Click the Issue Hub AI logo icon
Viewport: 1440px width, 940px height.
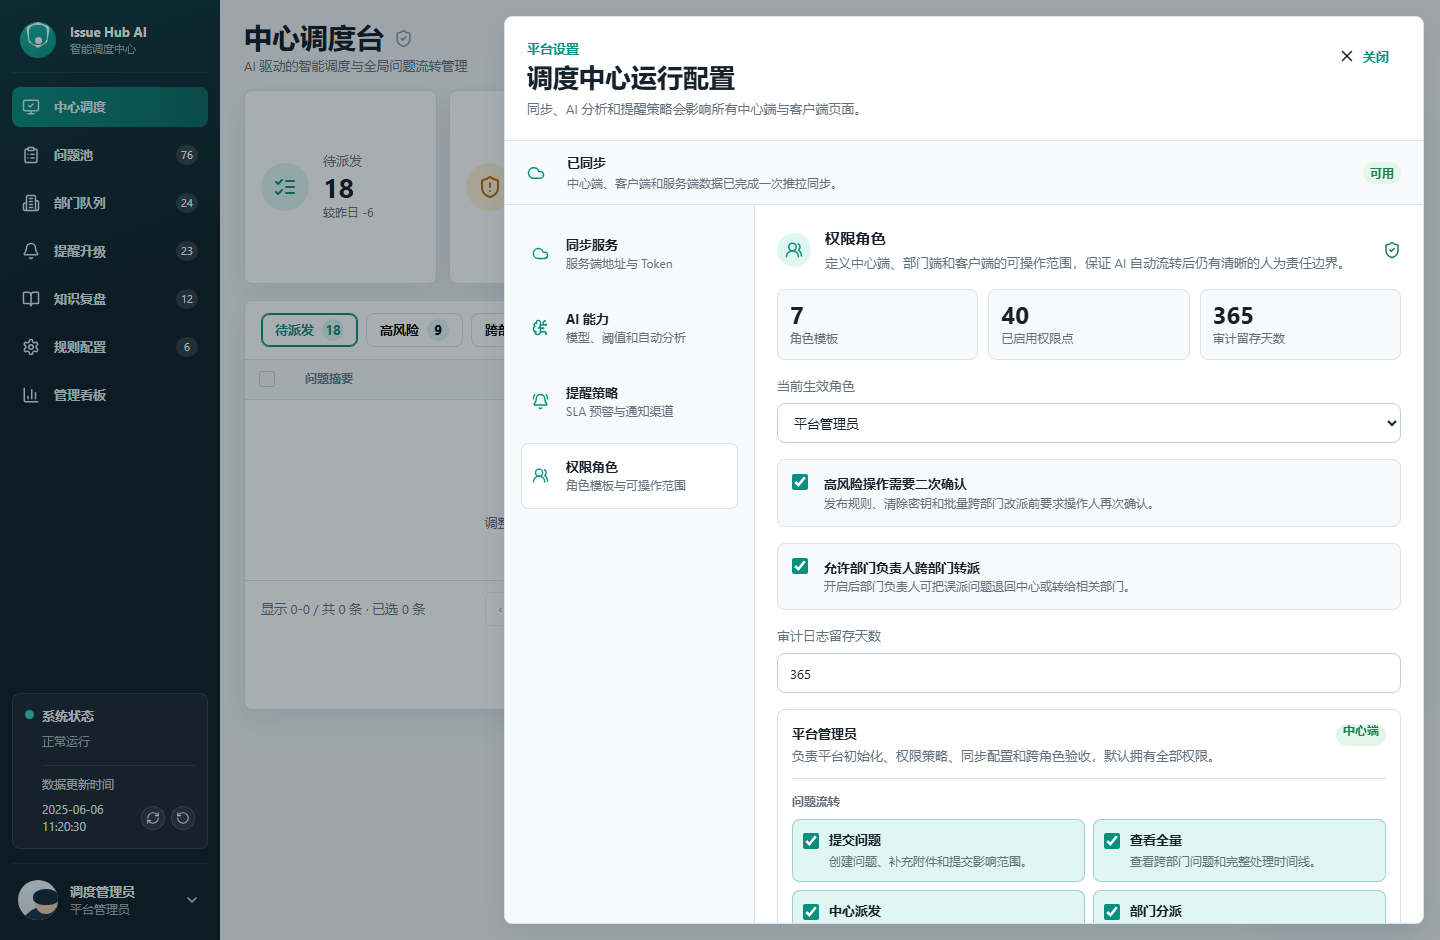(38, 39)
